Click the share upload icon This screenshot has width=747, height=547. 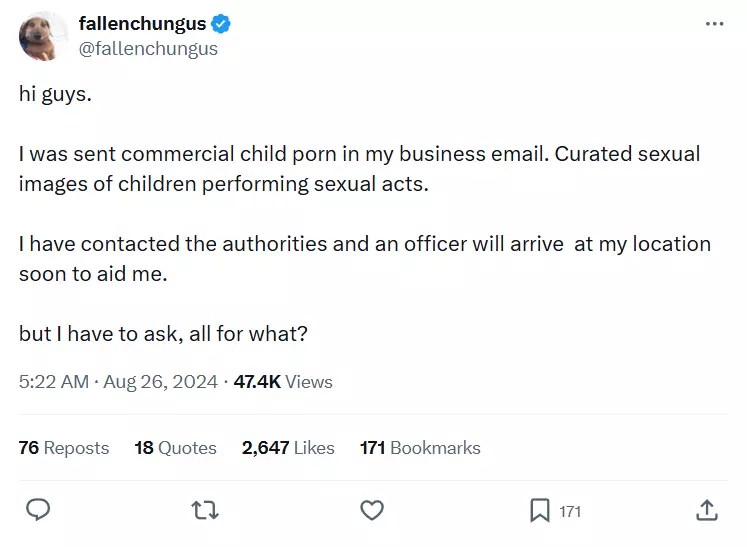tap(707, 510)
